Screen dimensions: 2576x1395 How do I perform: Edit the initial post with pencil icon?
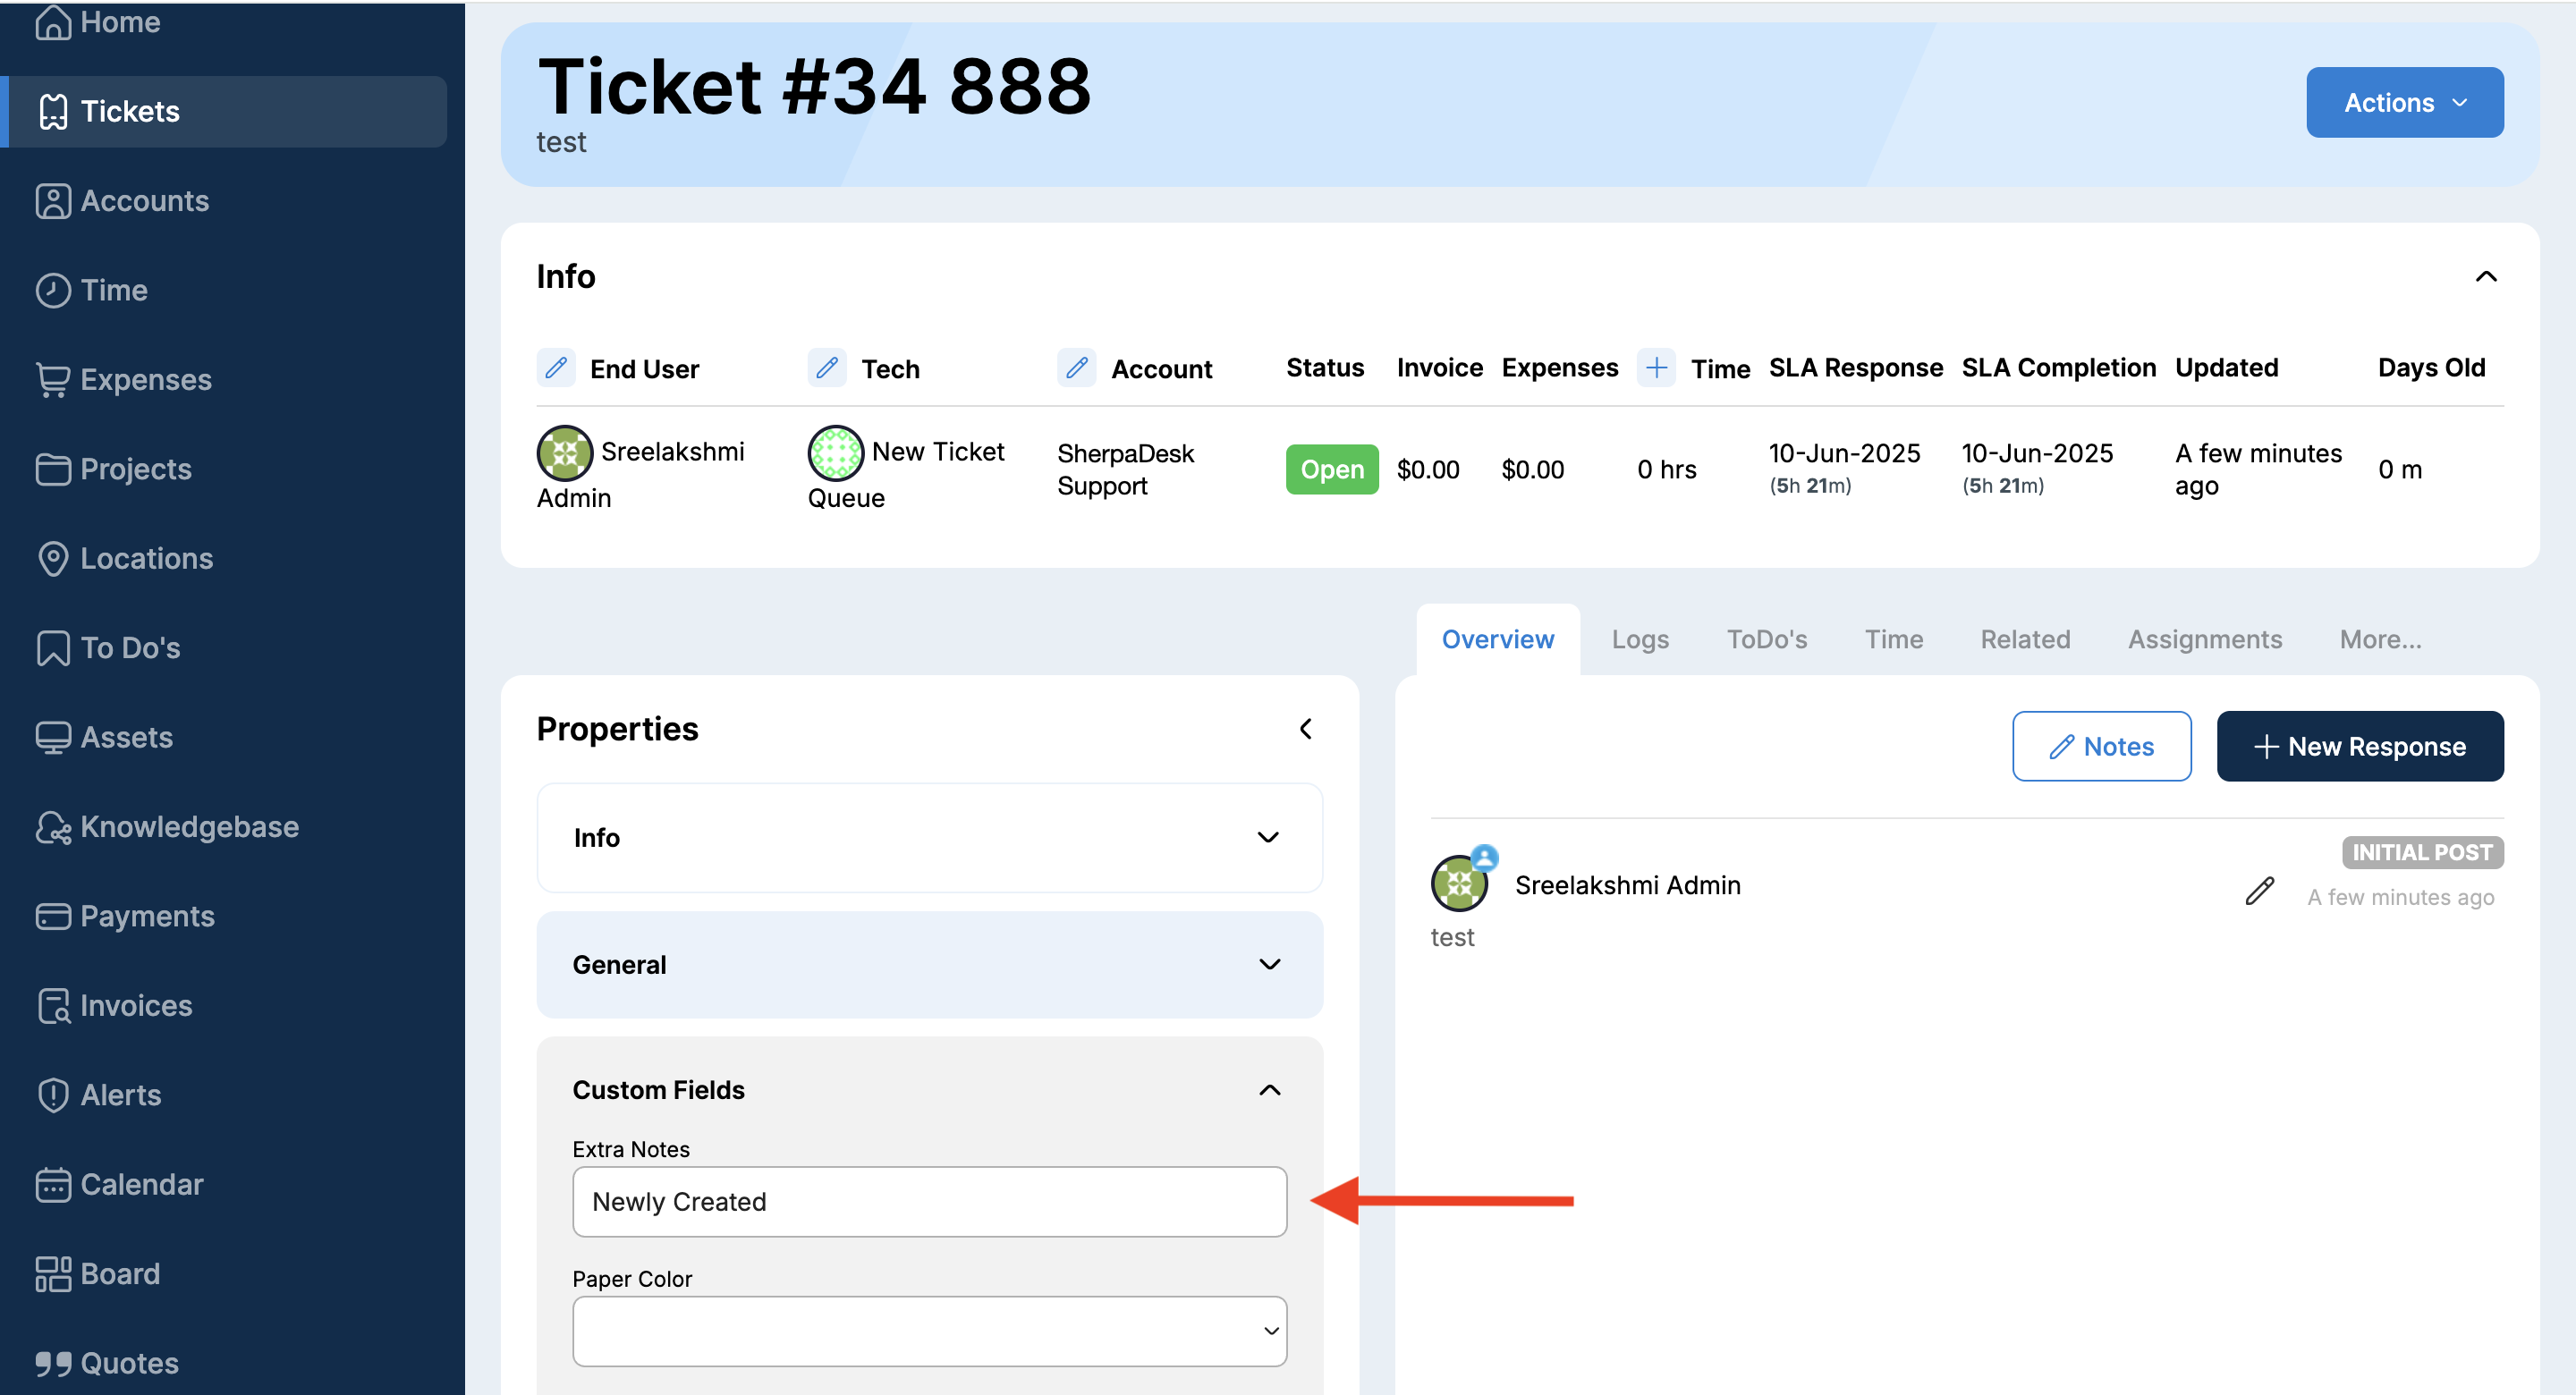pyautogui.click(x=2259, y=890)
